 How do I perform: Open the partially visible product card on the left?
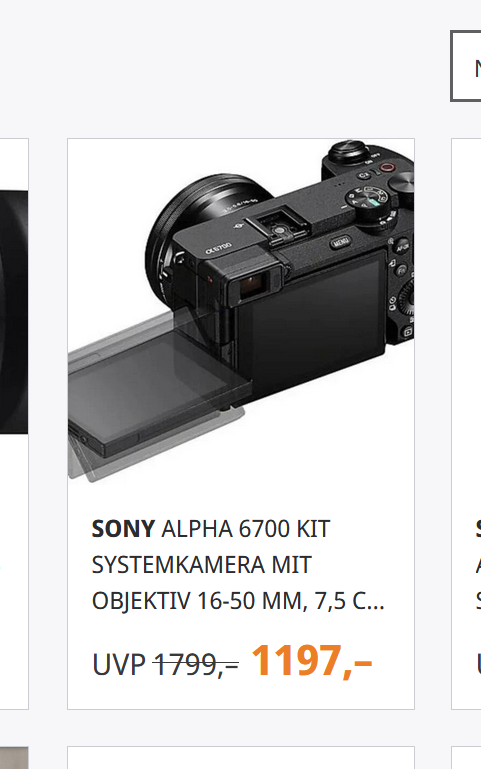coord(14,424)
